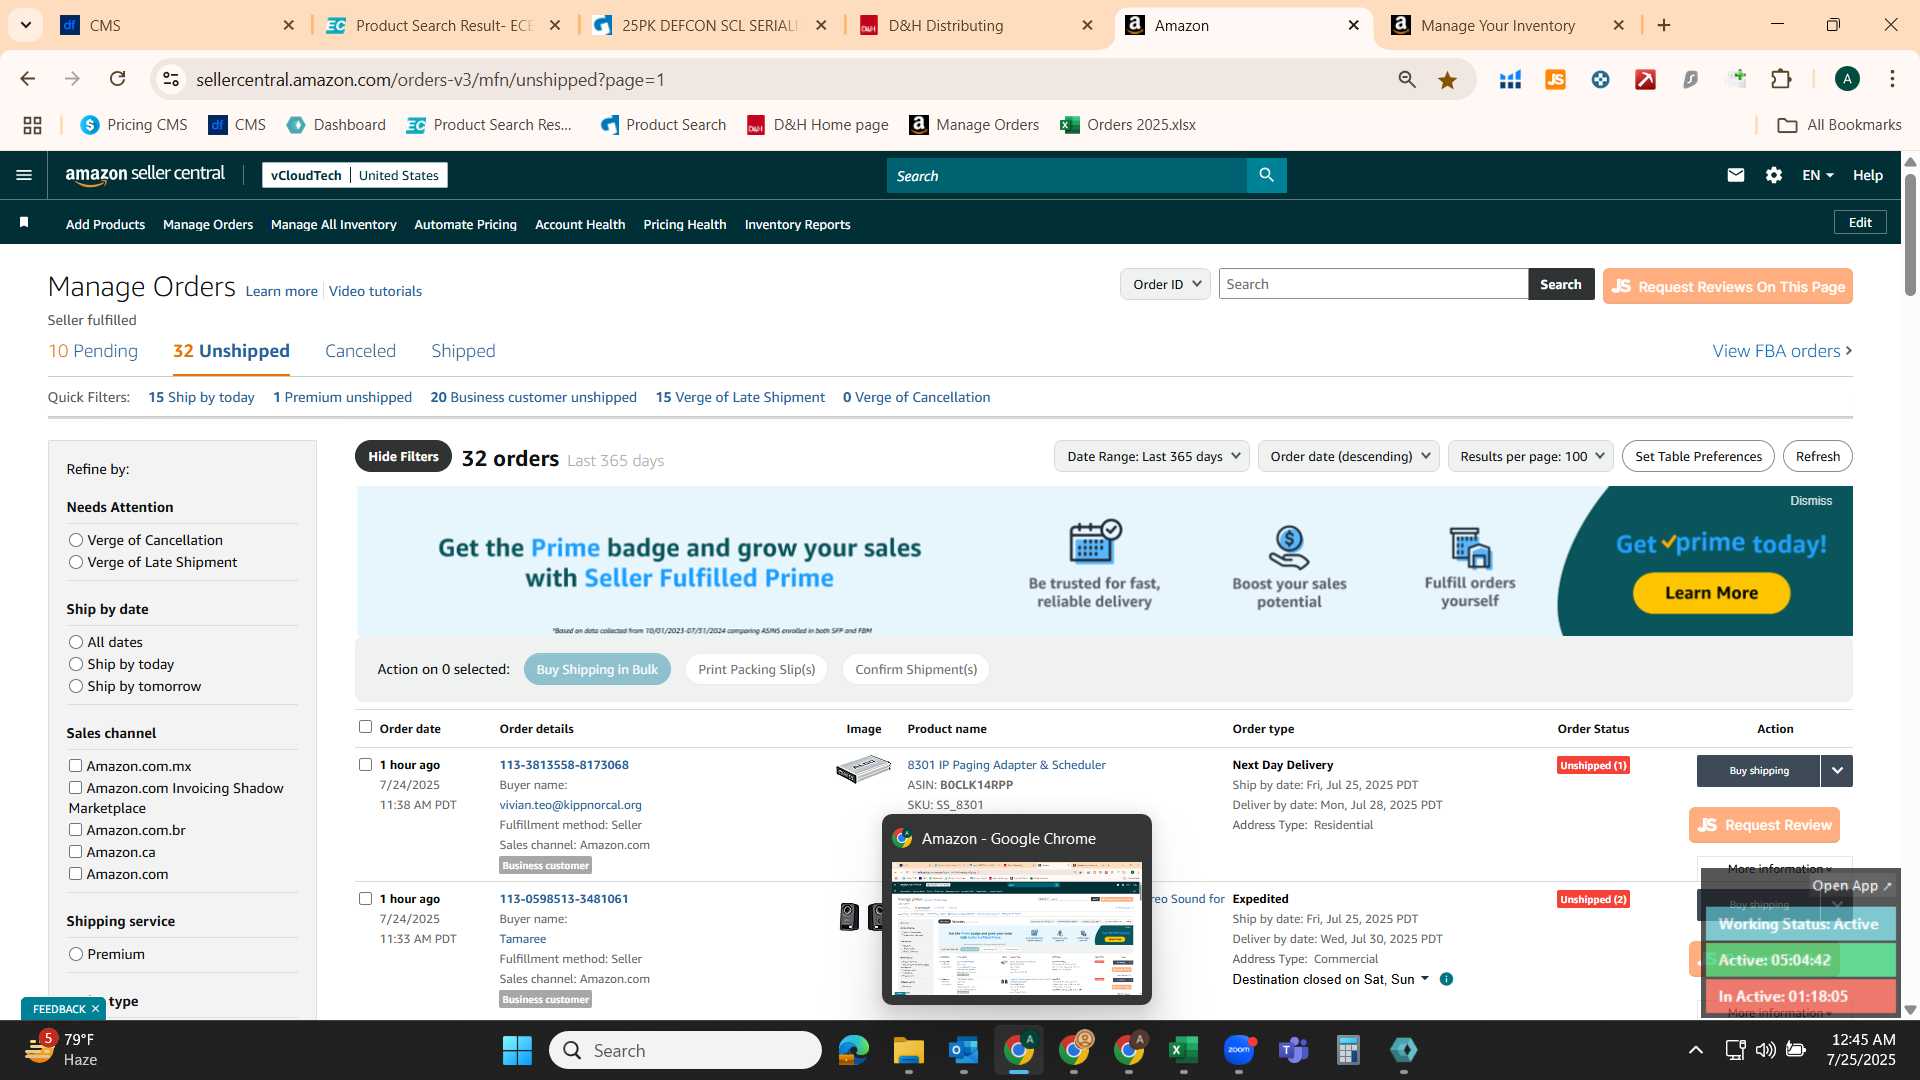Select Premium shipping service radio
Image resolution: width=1920 pixels, height=1080 pixels.
tap(76, 954)
